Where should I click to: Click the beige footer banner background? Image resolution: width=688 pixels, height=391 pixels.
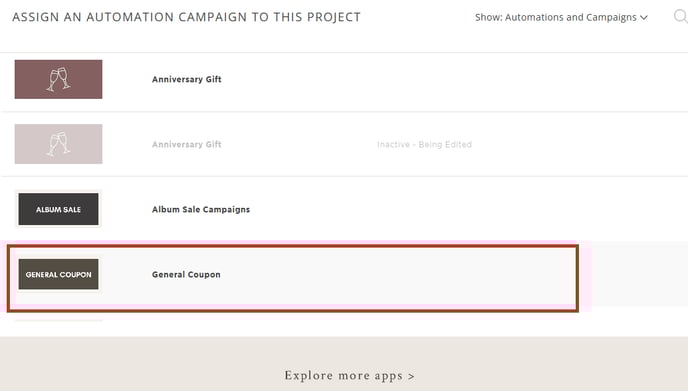[x=132, y=364]
